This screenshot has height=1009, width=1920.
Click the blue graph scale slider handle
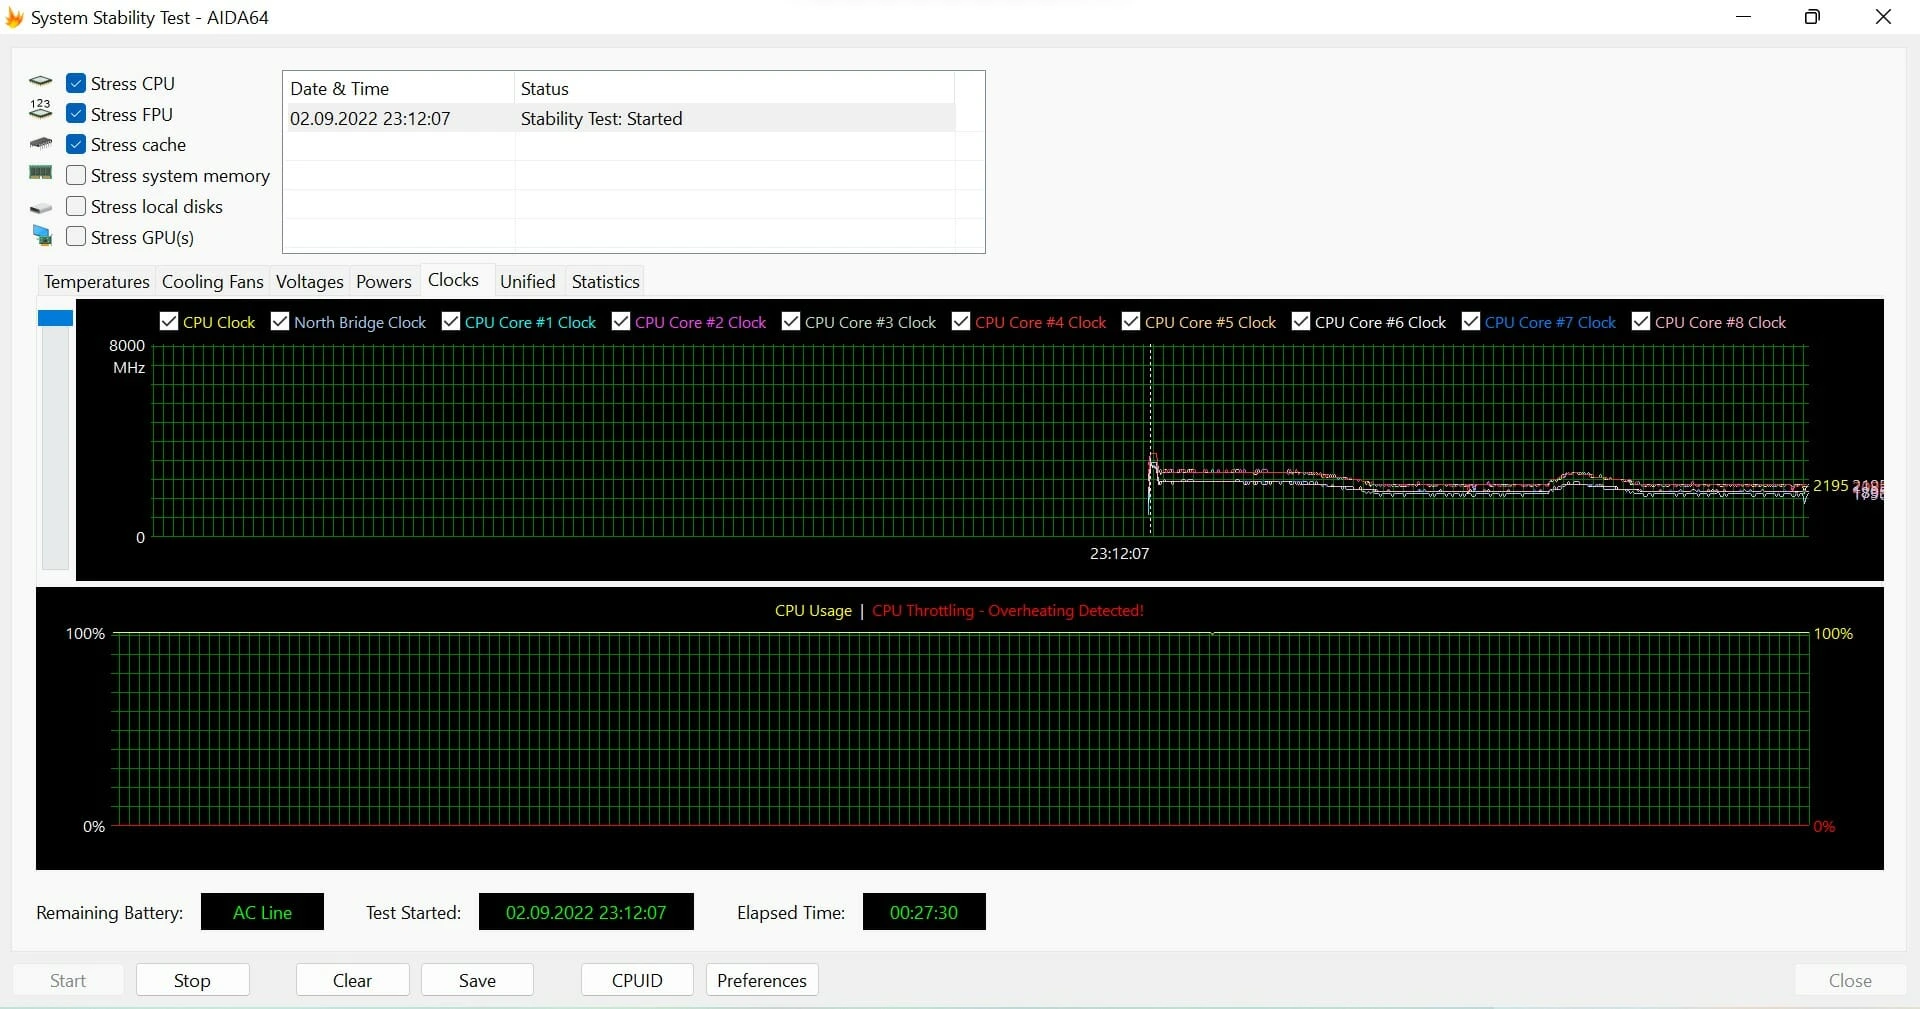point(55,318)
